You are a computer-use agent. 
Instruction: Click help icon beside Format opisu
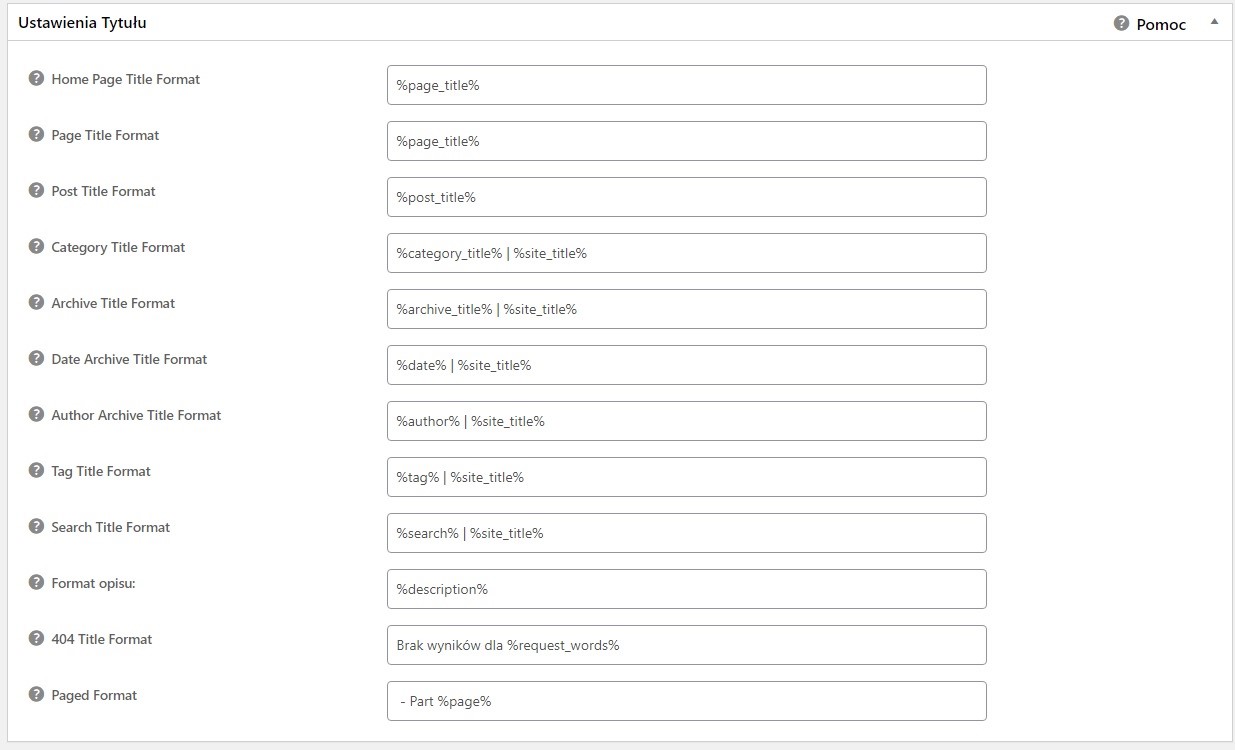pyautogui.click(x=36, y=583)
